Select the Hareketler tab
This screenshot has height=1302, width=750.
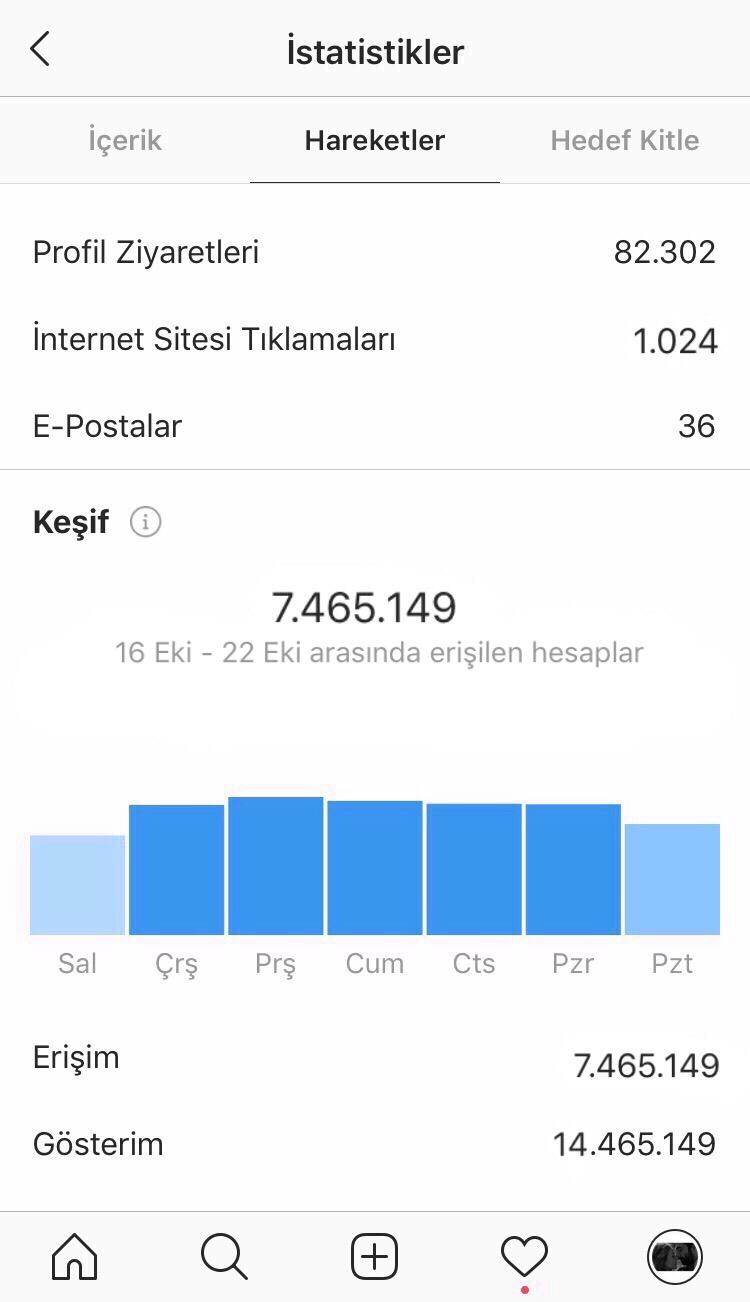coord(375,140)
